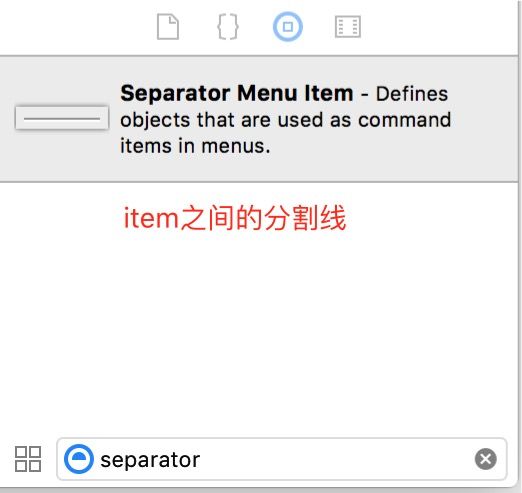The image size is (522, 493).
Task: Toggle the icon grid view button
Action: 28,459
